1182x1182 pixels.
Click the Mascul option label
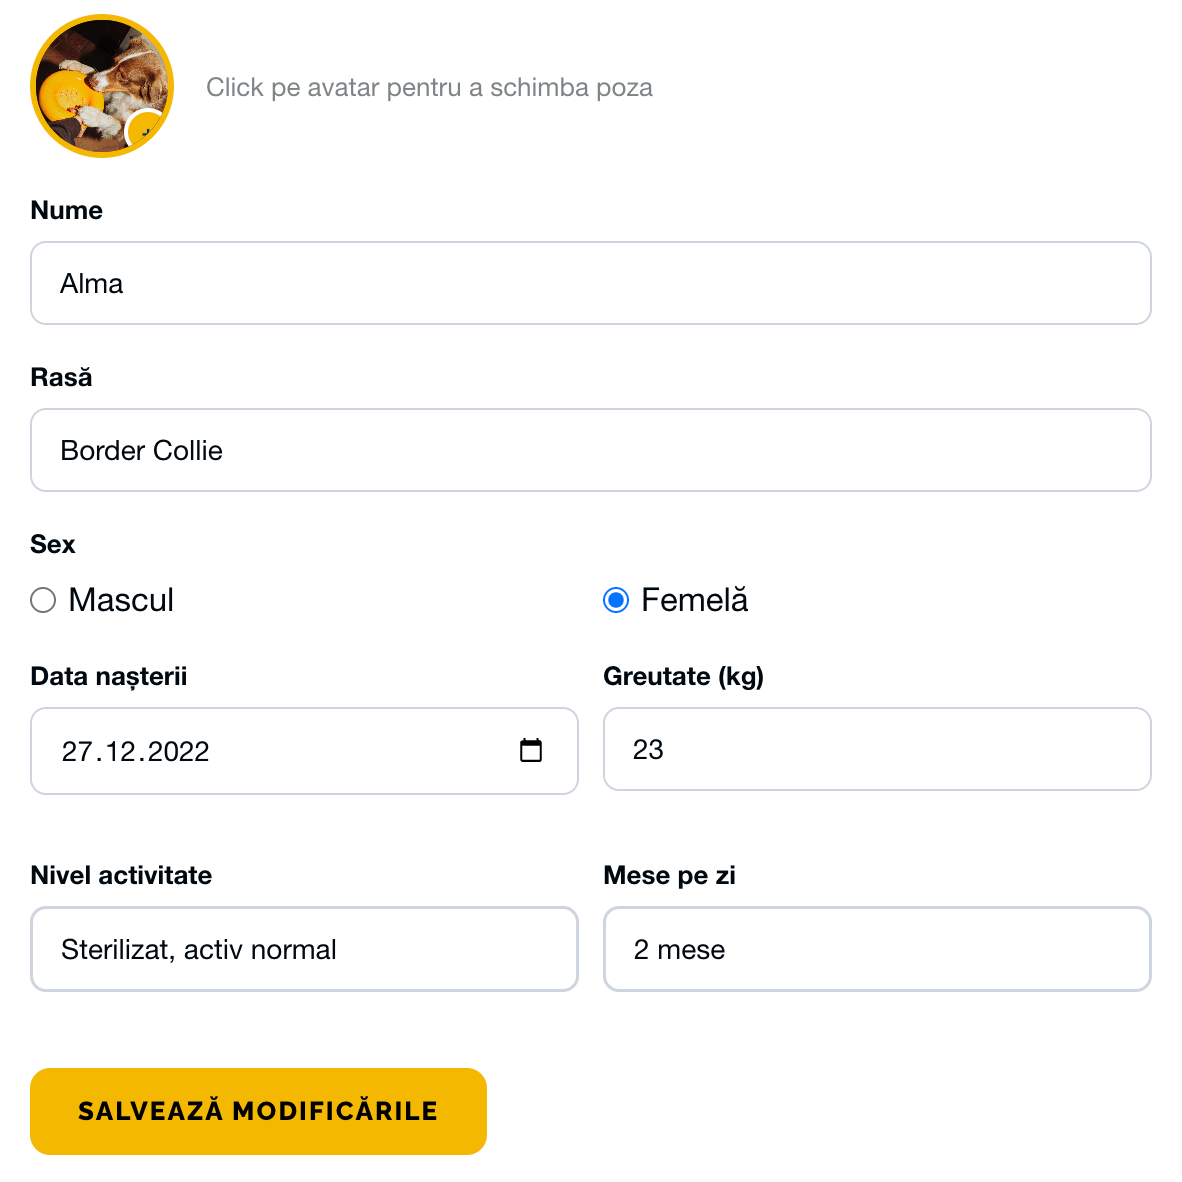point(121,600)
